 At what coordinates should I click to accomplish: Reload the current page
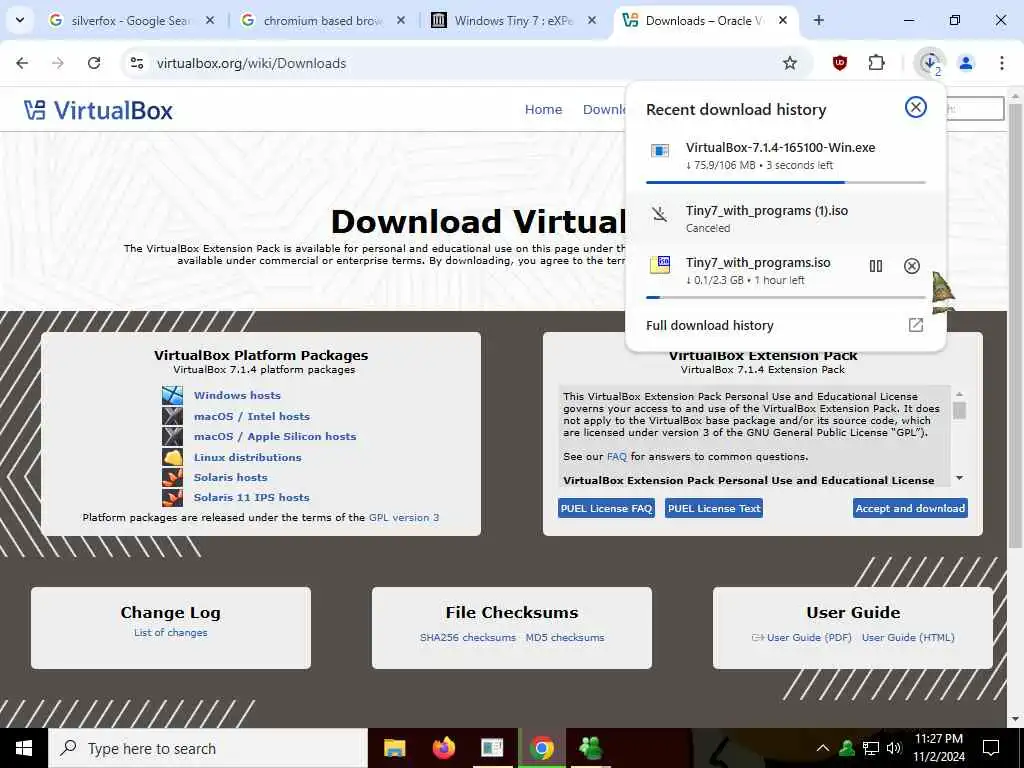pyautogui.click(x=94, y=63)
